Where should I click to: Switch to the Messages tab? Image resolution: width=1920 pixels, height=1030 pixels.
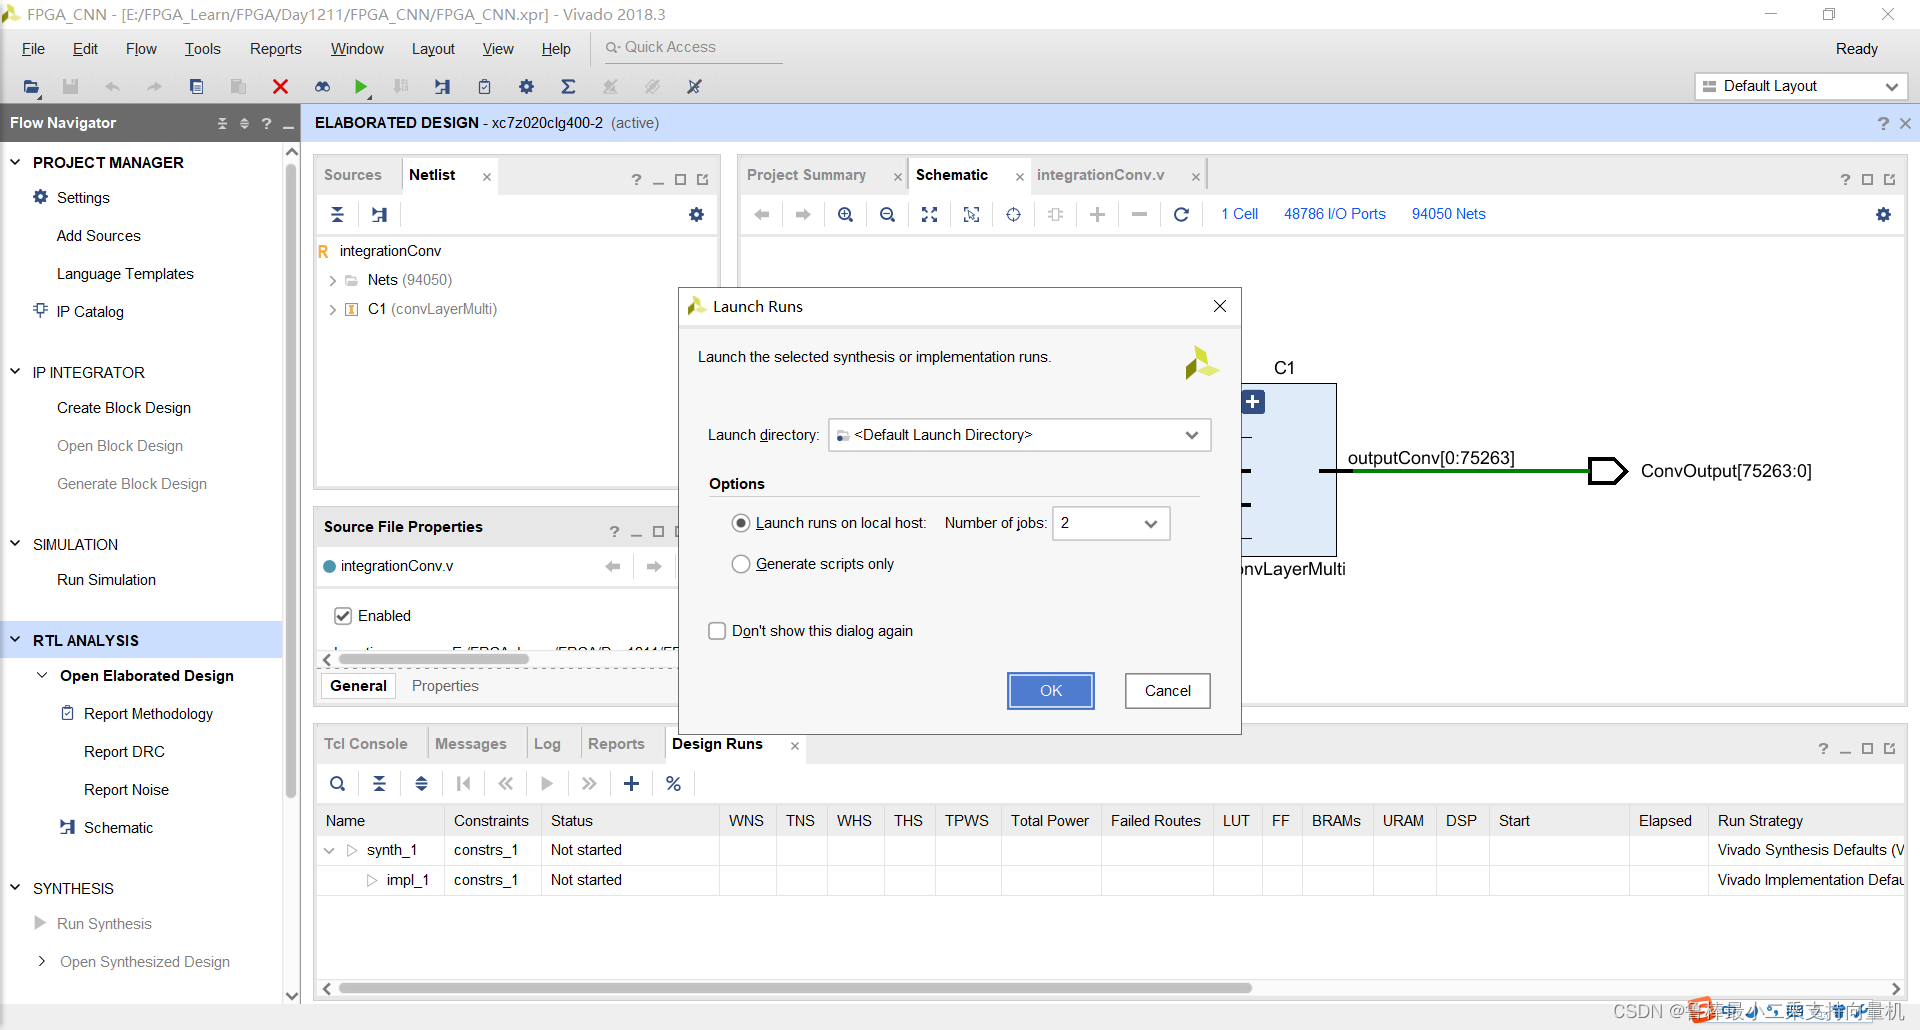(x=470, y=744)
